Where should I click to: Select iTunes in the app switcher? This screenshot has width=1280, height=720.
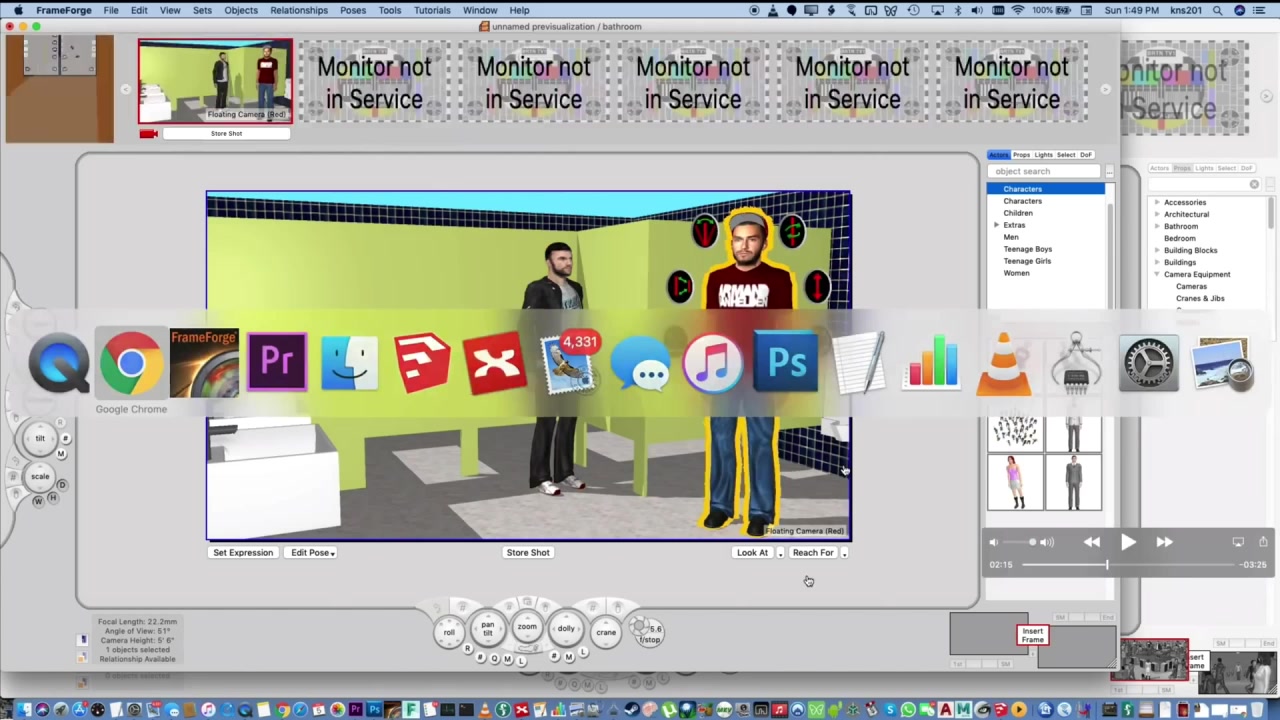[x=714, y=362]
